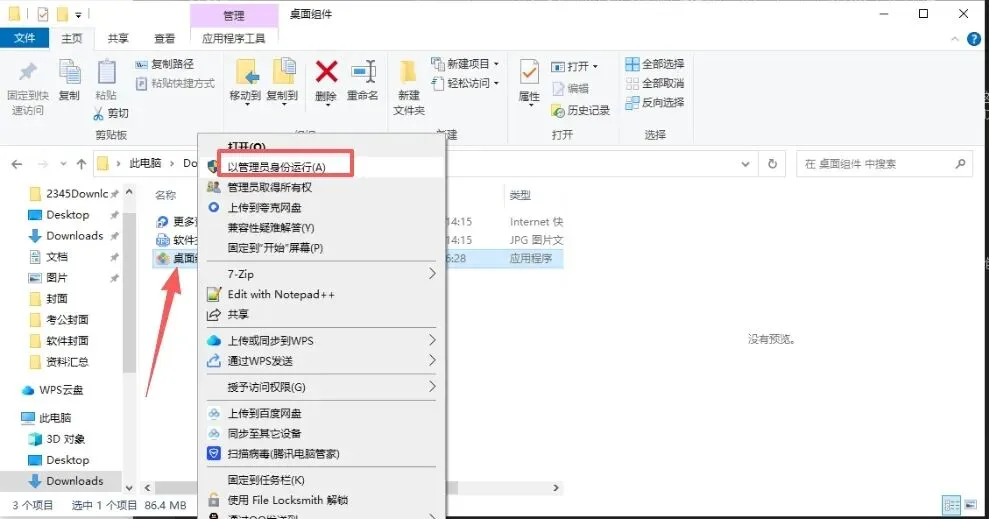Go up one folder level arrow
989x519 pixels.
[81, 164]
